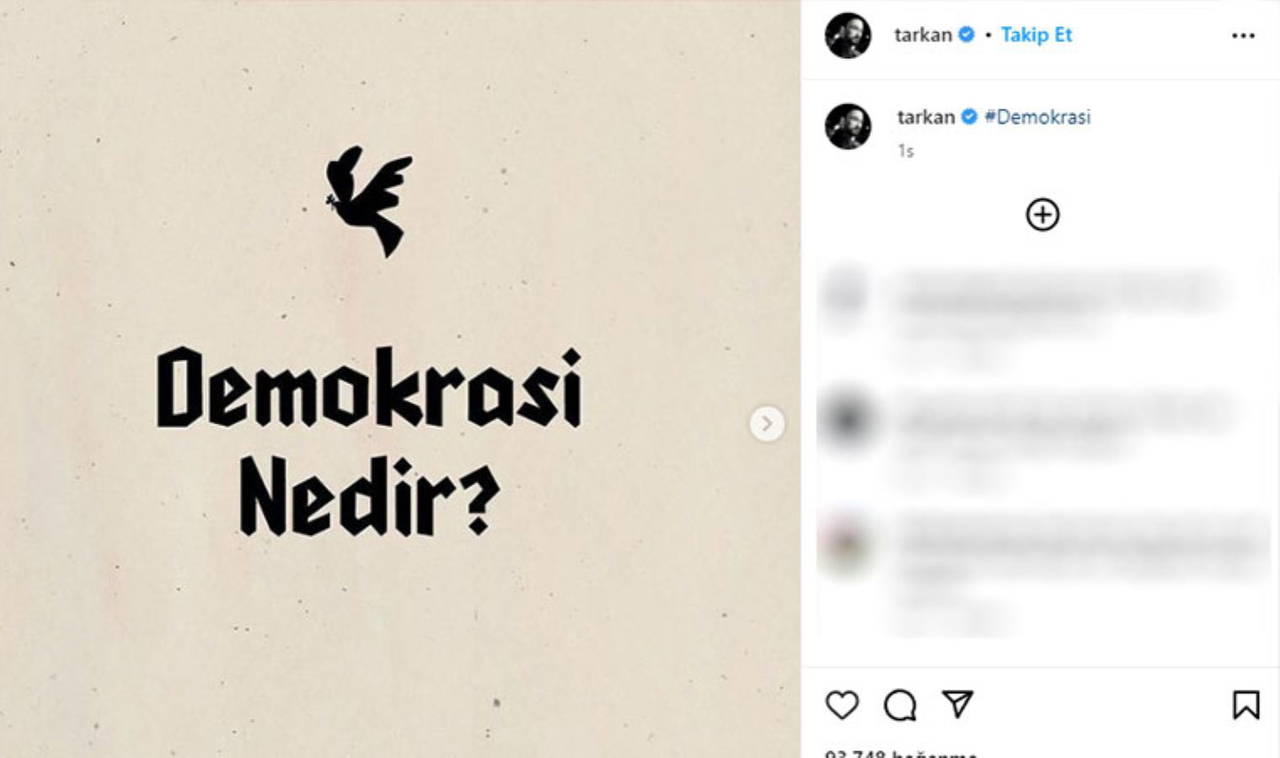Click tarkan avatar beside caption
This screenshot has height=758, width=1280.
pyautogui.click(x=848, y=127)
